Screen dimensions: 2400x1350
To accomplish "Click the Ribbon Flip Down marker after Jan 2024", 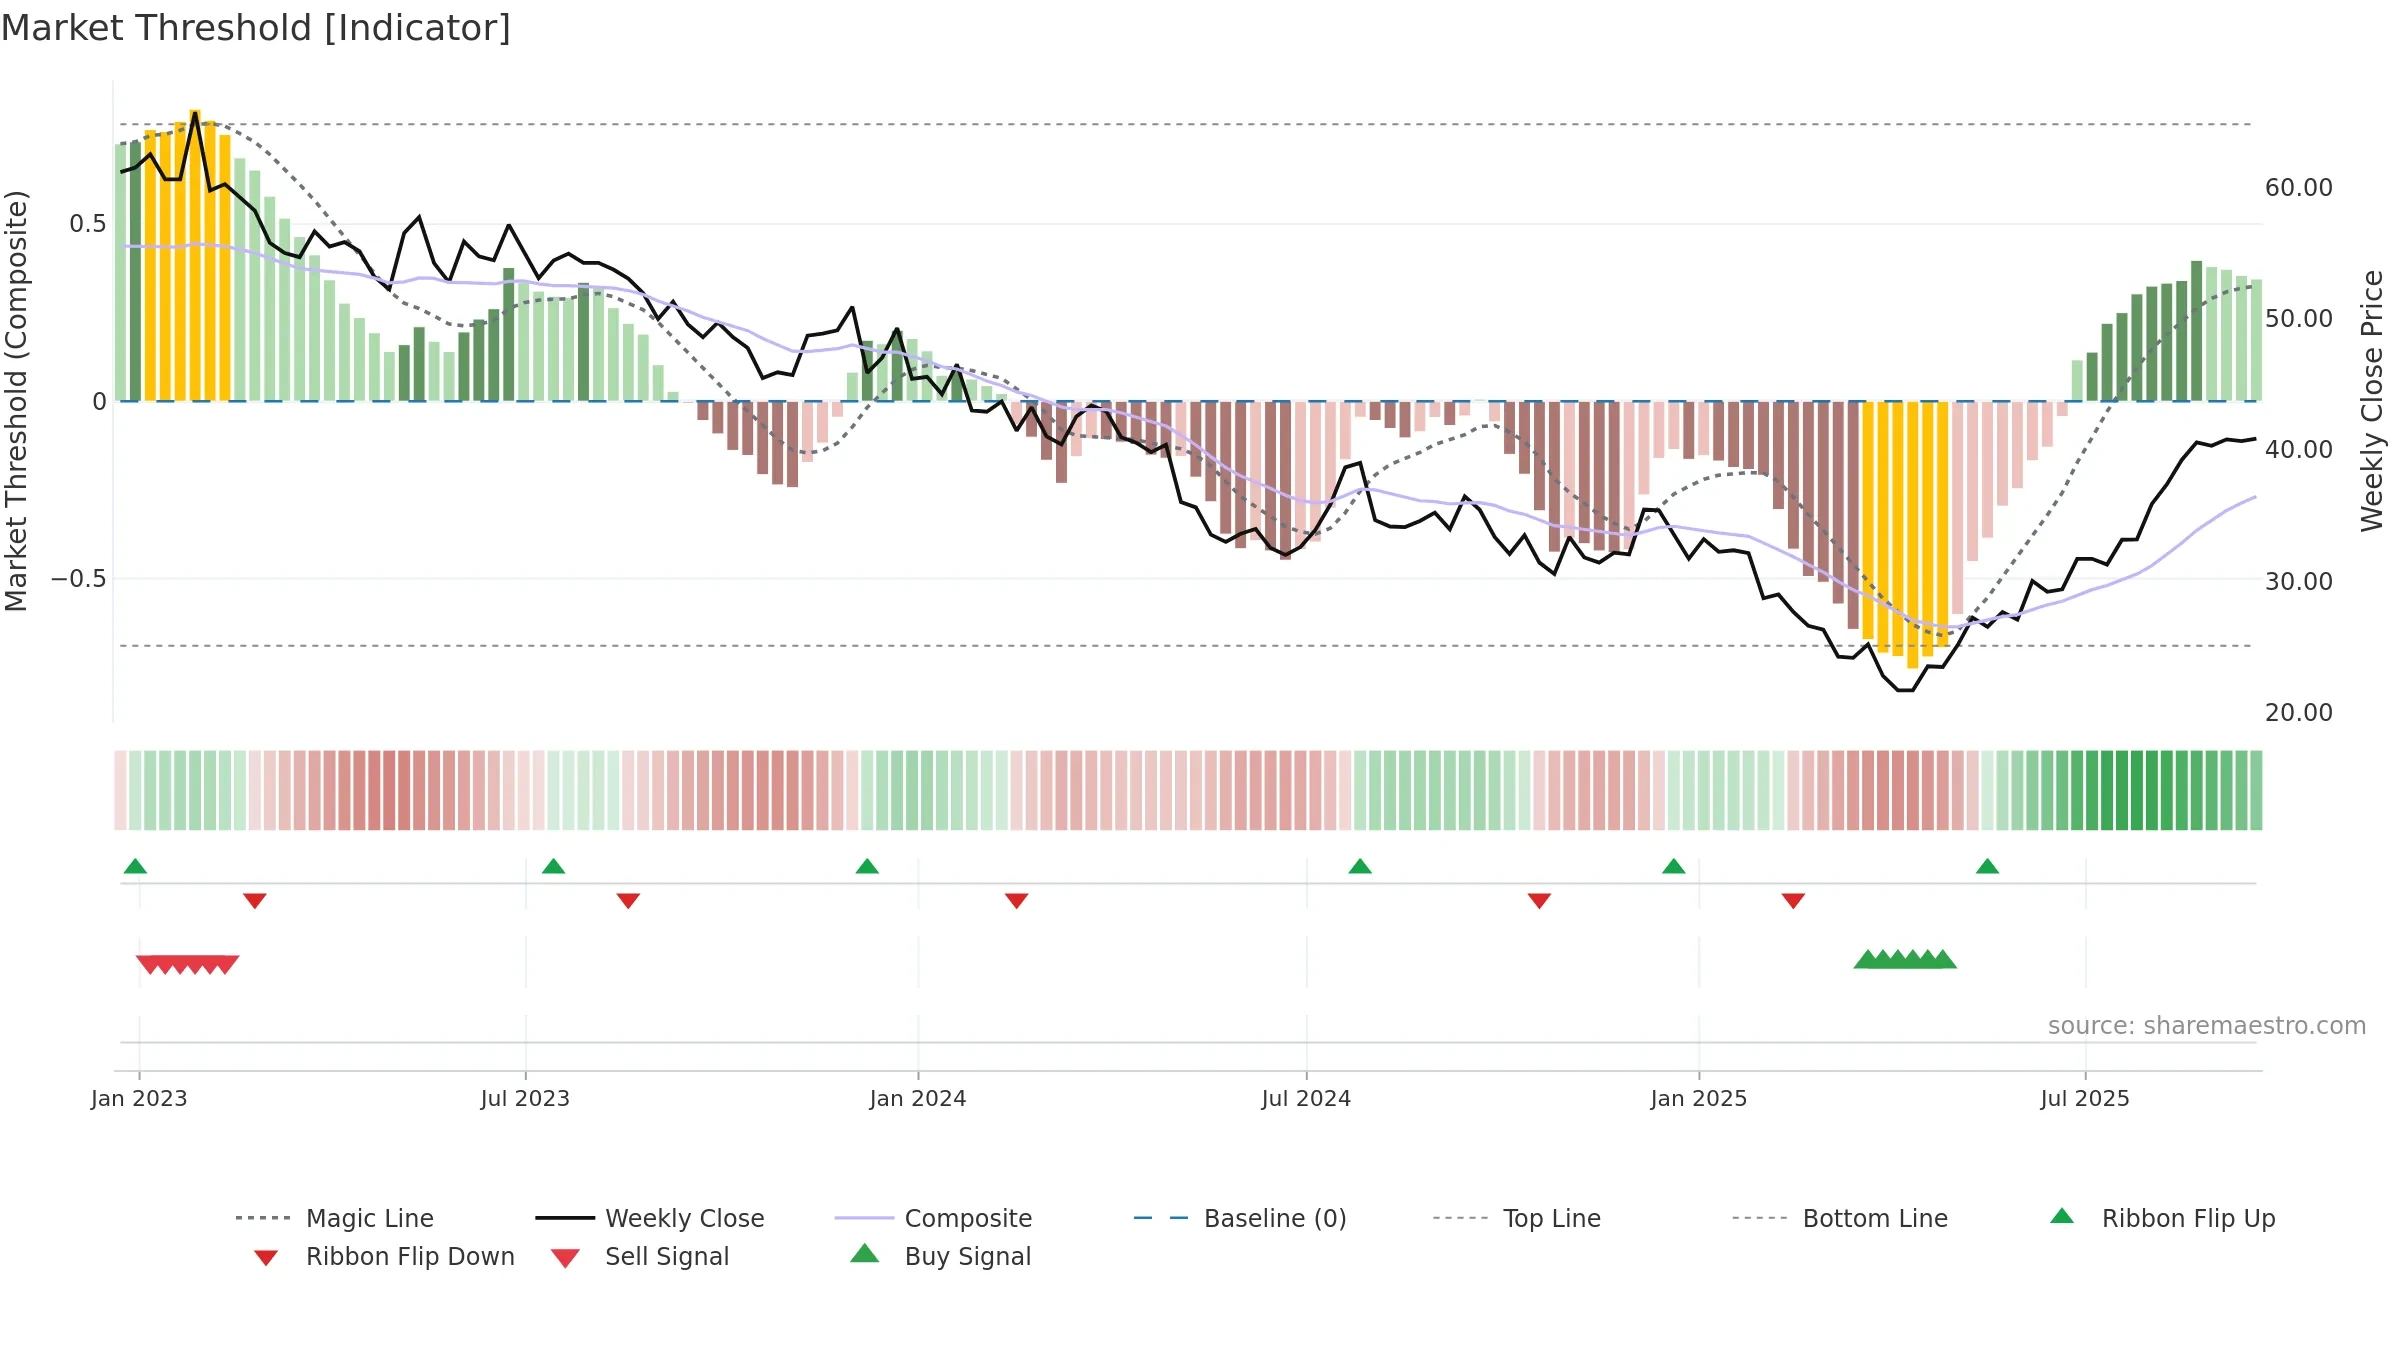I will click(1017, 901).
